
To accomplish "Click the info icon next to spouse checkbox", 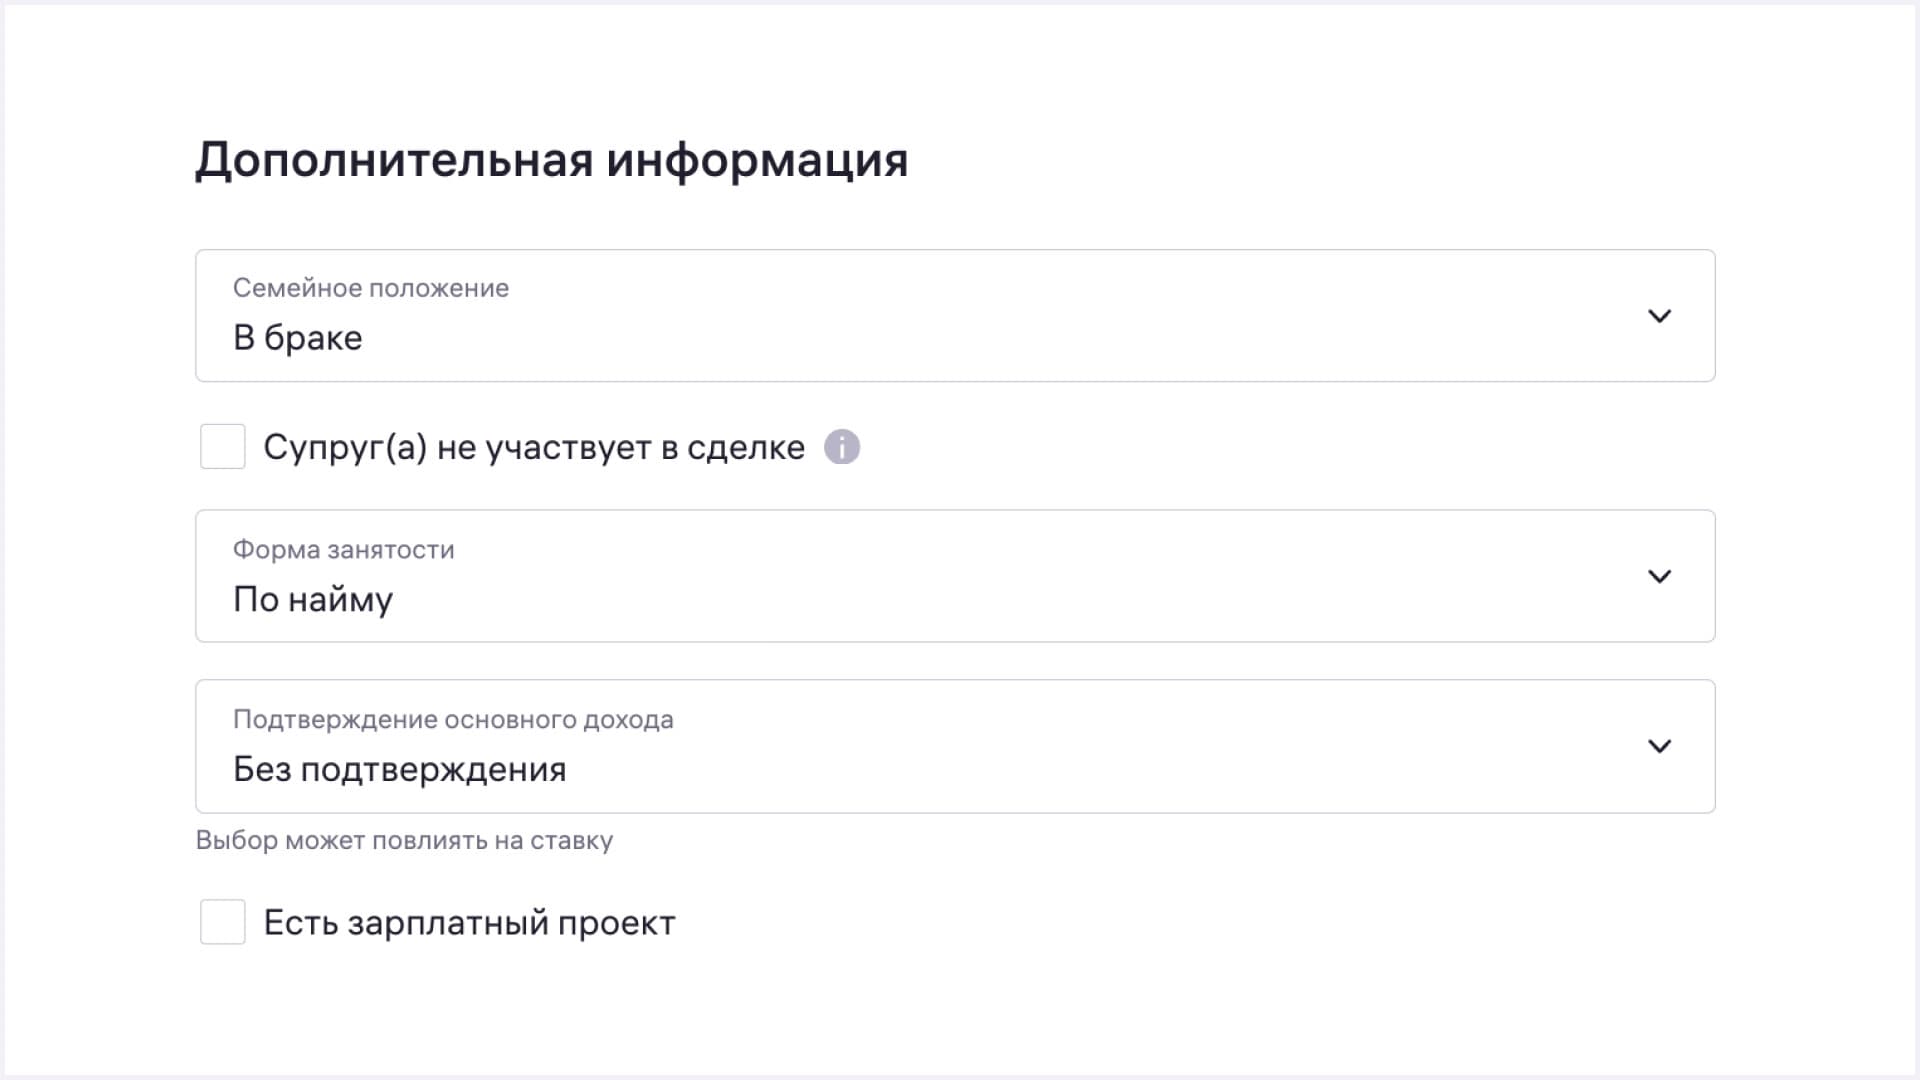I will [843, 447].
